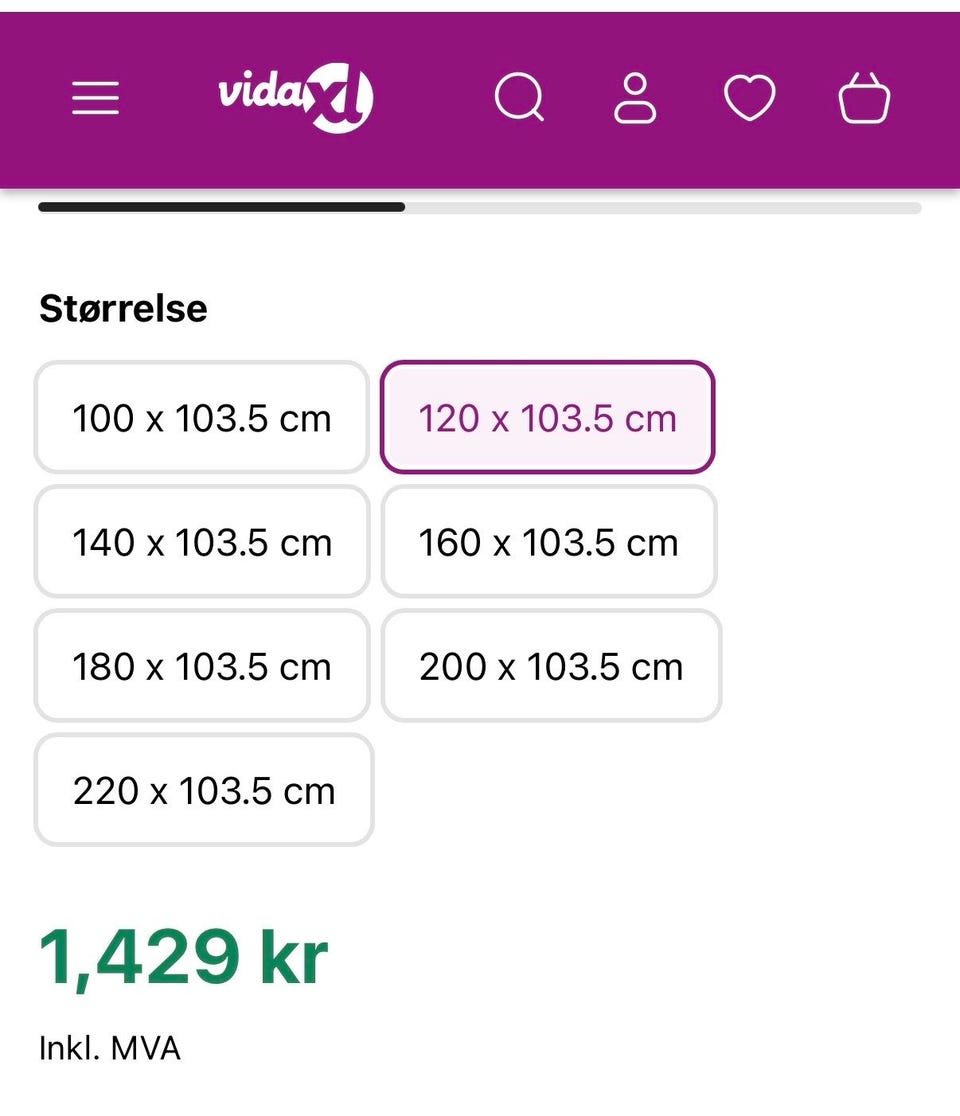Click purple header area between logo and search
Viewport: 960px width, 1116px height.
coord(434,98)
